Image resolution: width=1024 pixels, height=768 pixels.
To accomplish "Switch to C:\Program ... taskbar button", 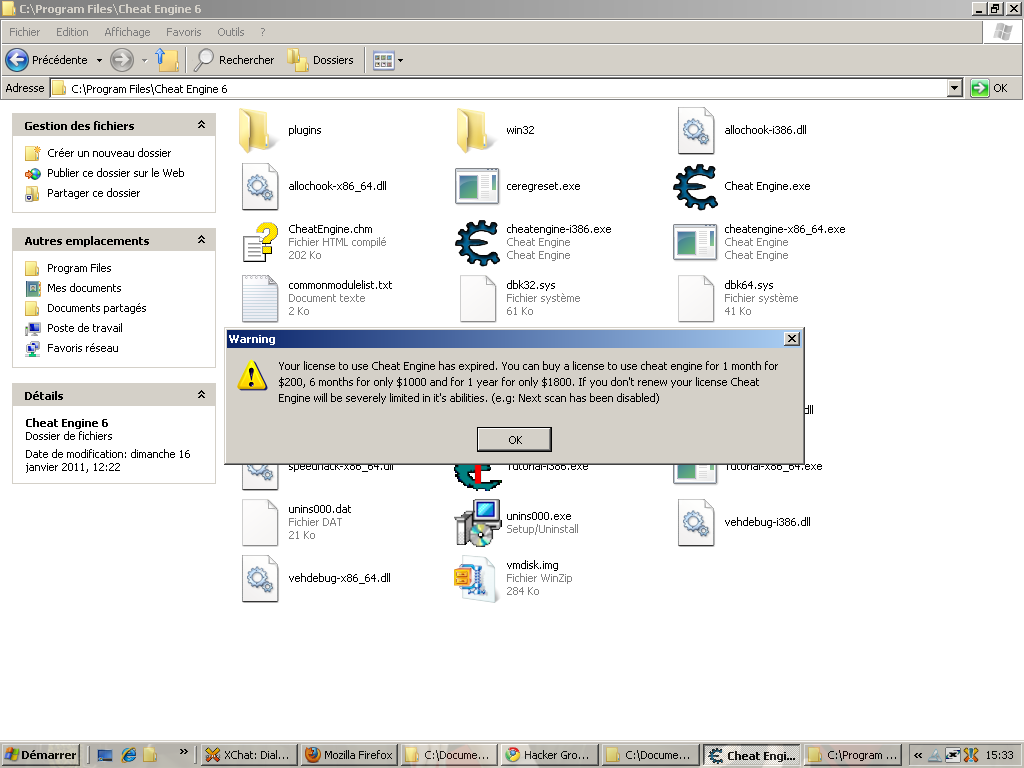I will pyautogui.click(x=852, y=755).
